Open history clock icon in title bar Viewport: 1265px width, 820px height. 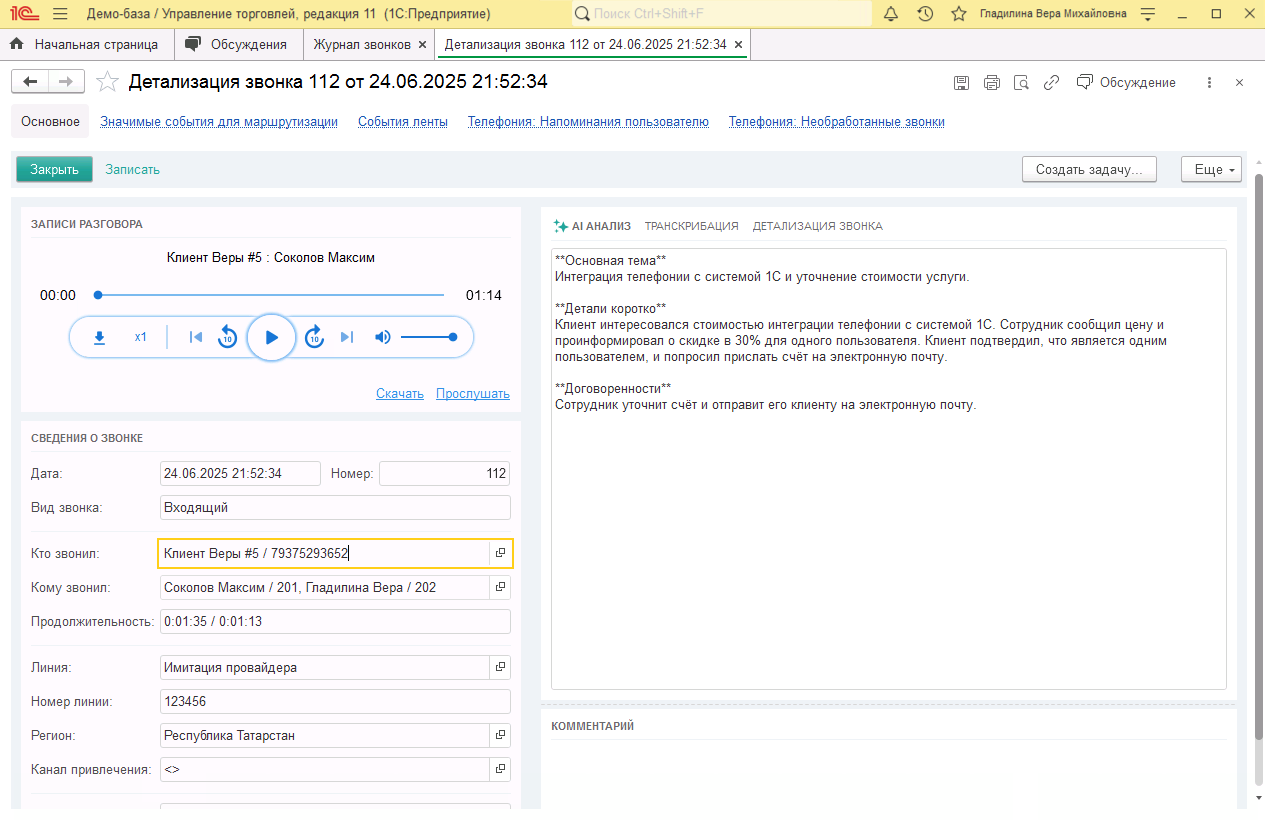point(925,14)
